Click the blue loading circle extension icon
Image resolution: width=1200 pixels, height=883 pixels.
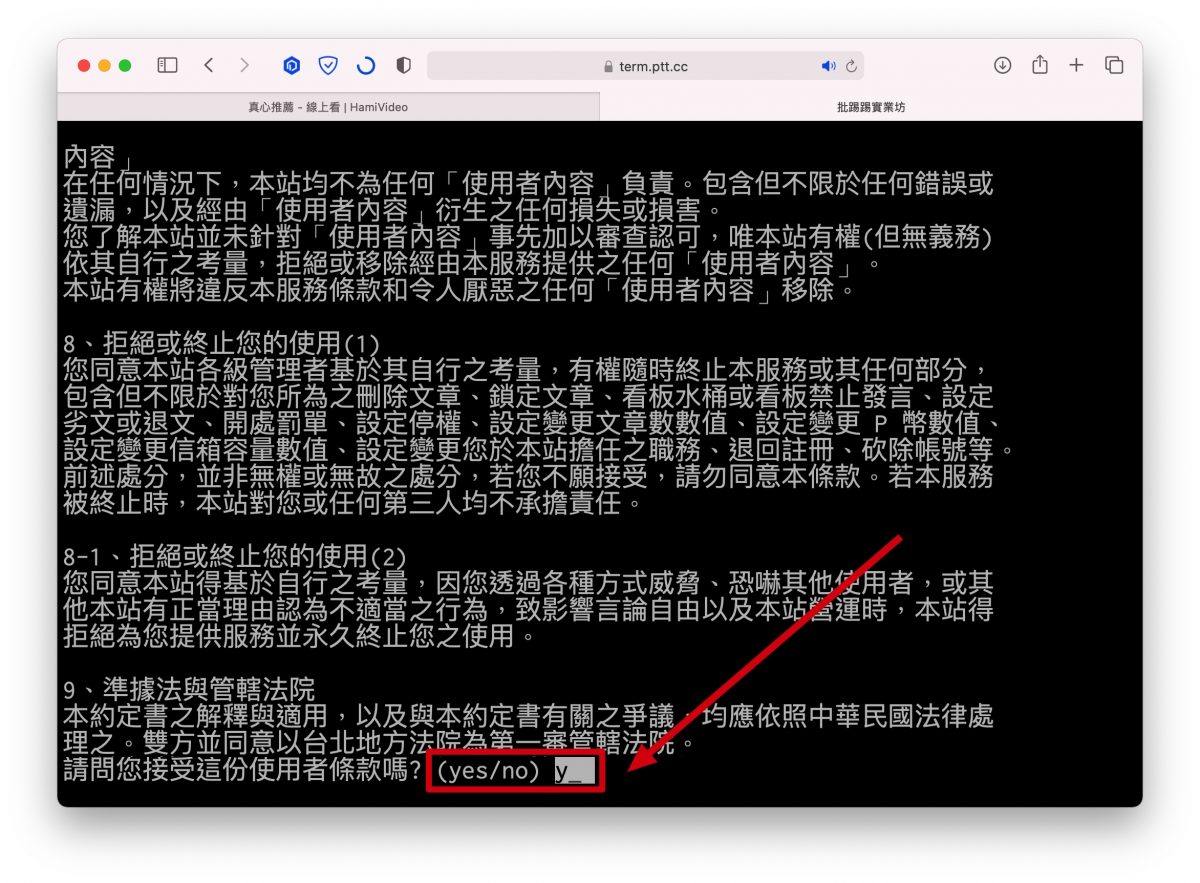[366, 66]
